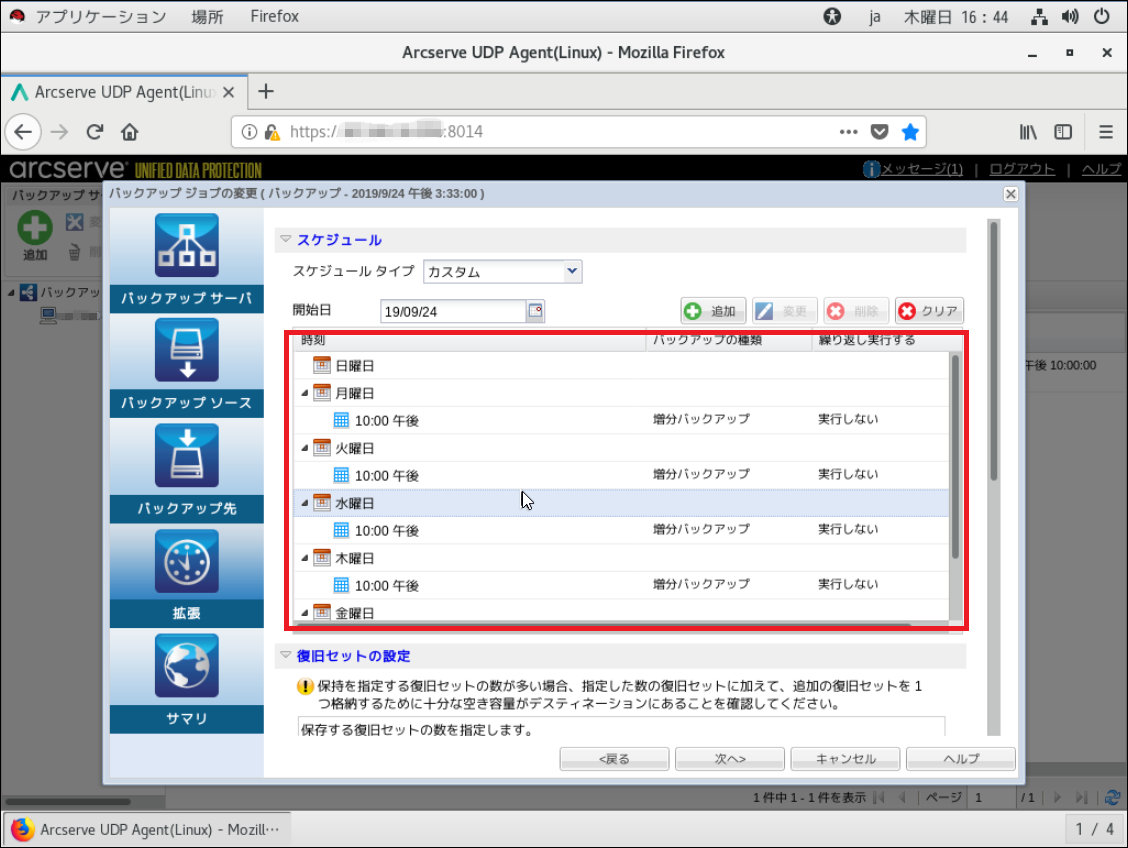Collapse the 復旧セットの設定 section
This screenshot has height=848, width=1128.
[286, 655]
